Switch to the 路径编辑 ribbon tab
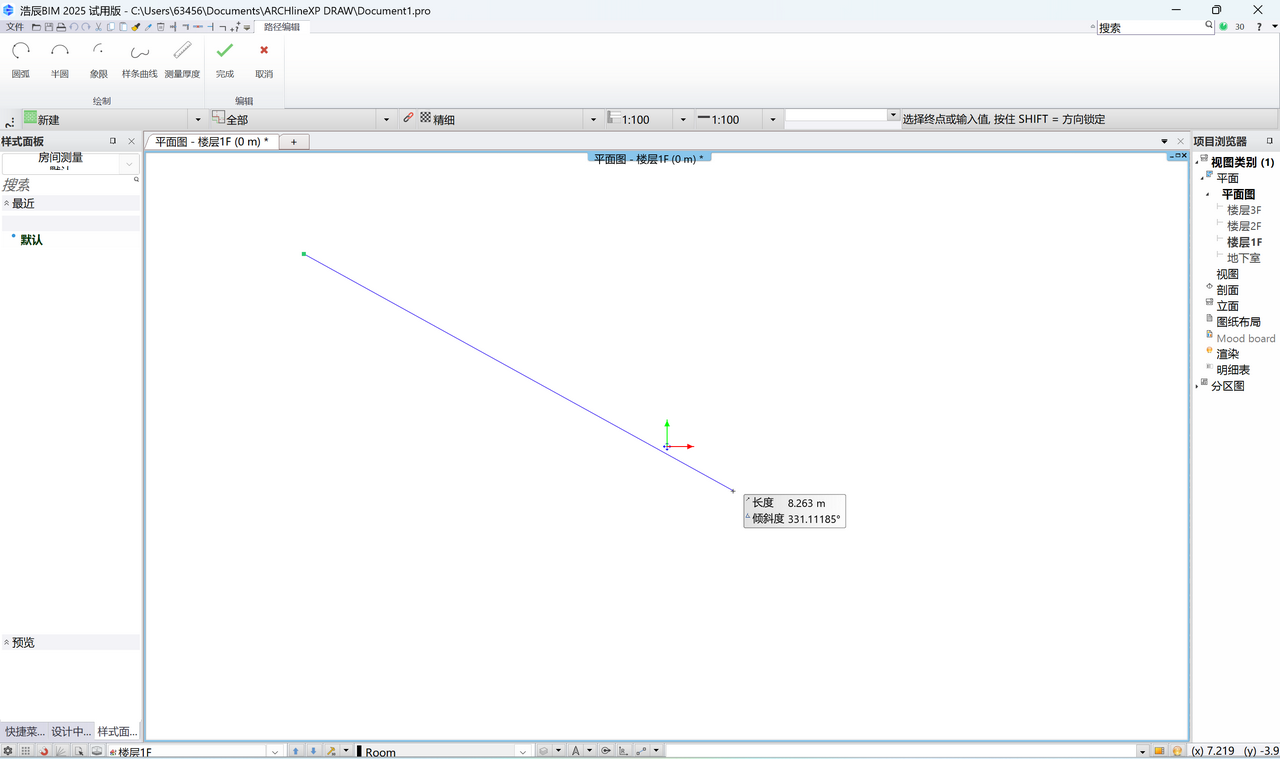The width and height of the screenshot is (1280, 759). pyautogui.click(x=281, y=27)
